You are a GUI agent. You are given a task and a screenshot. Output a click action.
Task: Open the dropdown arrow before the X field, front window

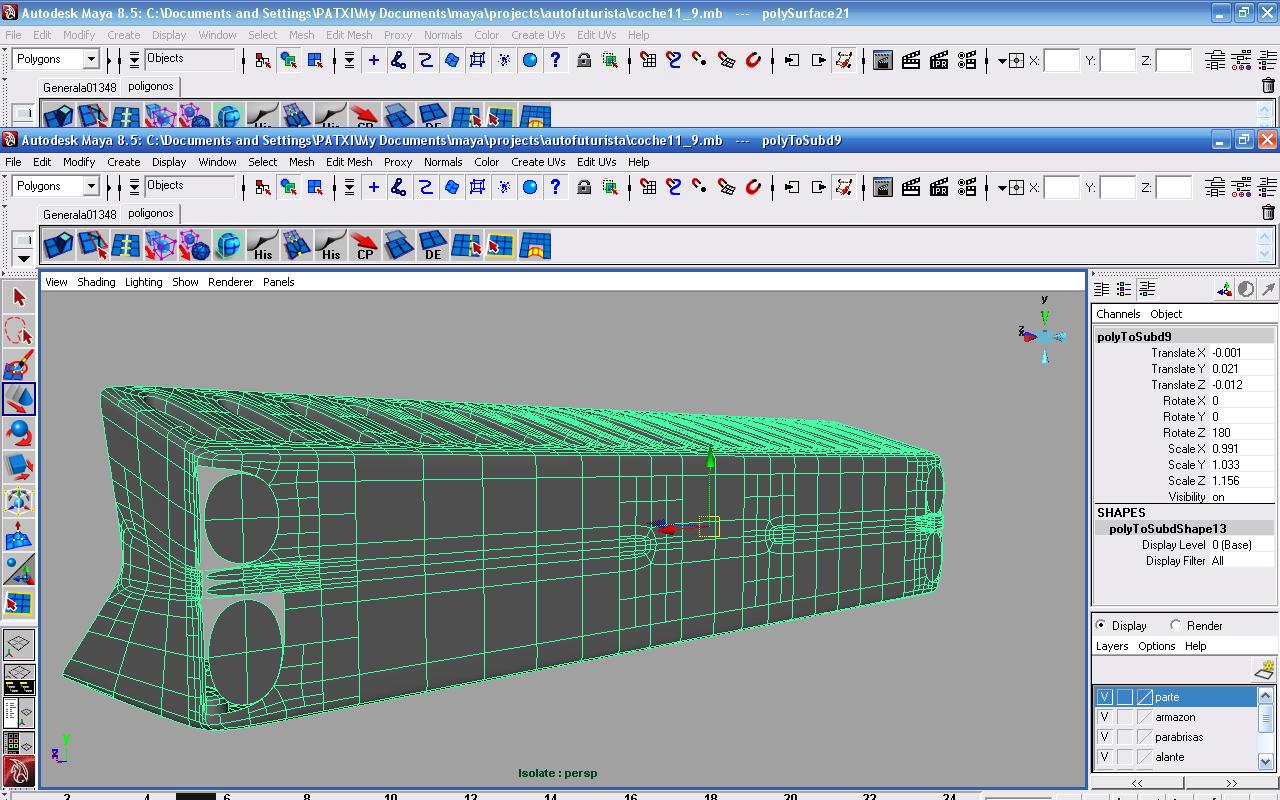click(1002, 188)
